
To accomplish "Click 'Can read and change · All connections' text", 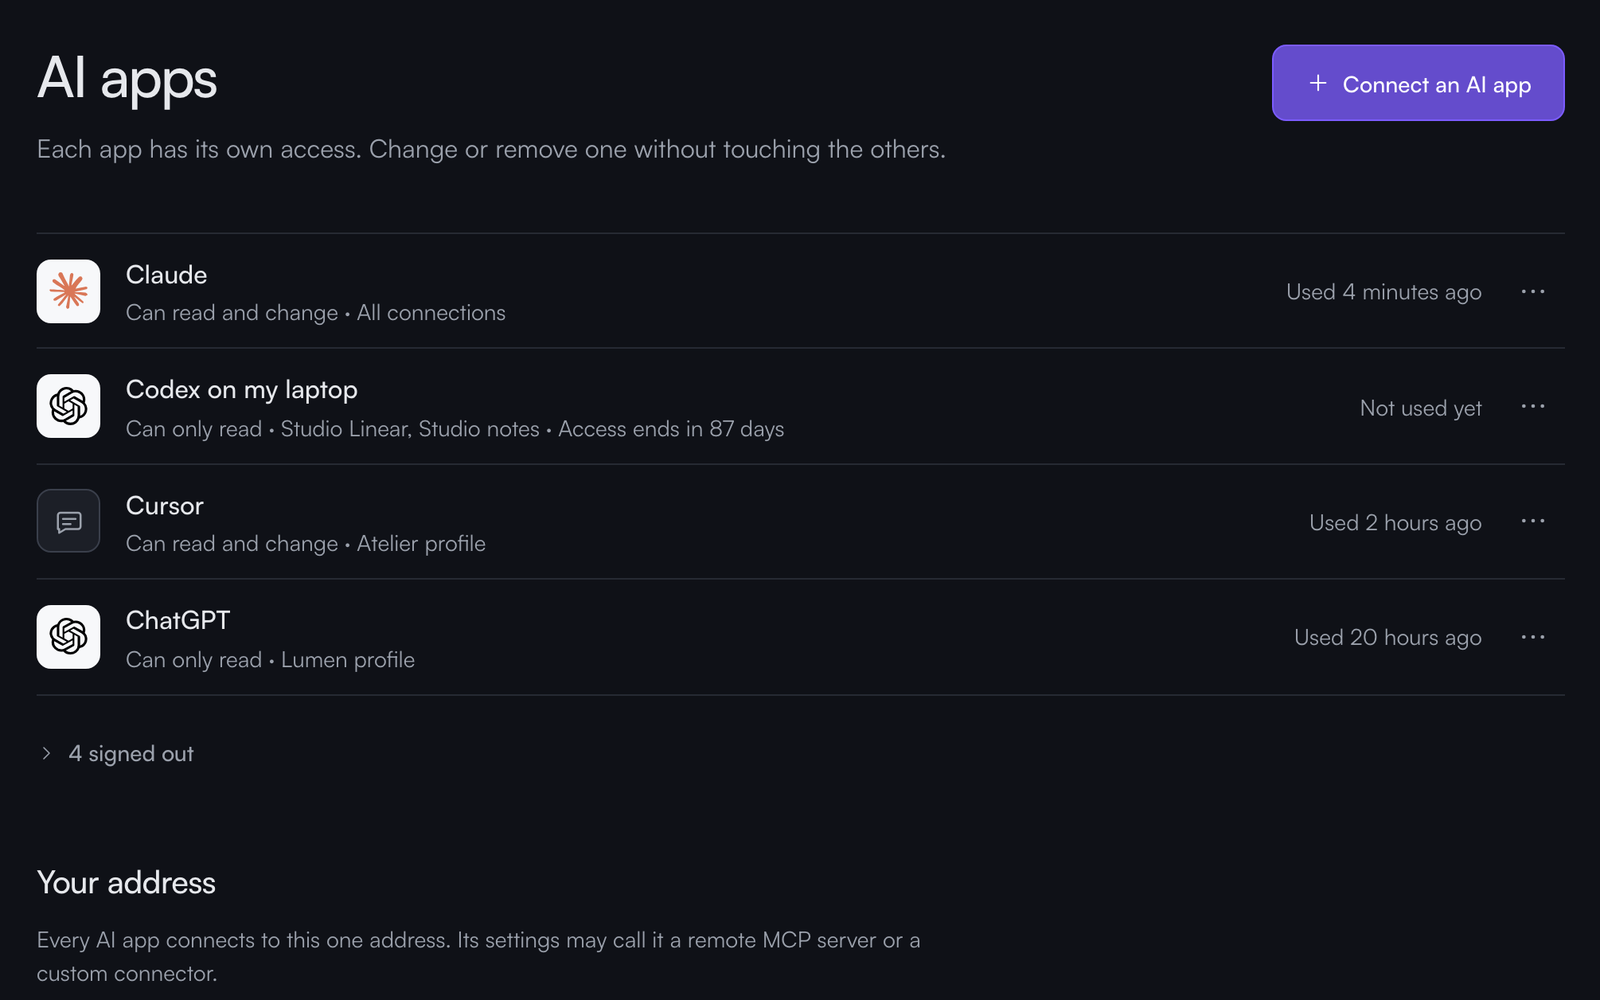I will [x=316, y=313].
